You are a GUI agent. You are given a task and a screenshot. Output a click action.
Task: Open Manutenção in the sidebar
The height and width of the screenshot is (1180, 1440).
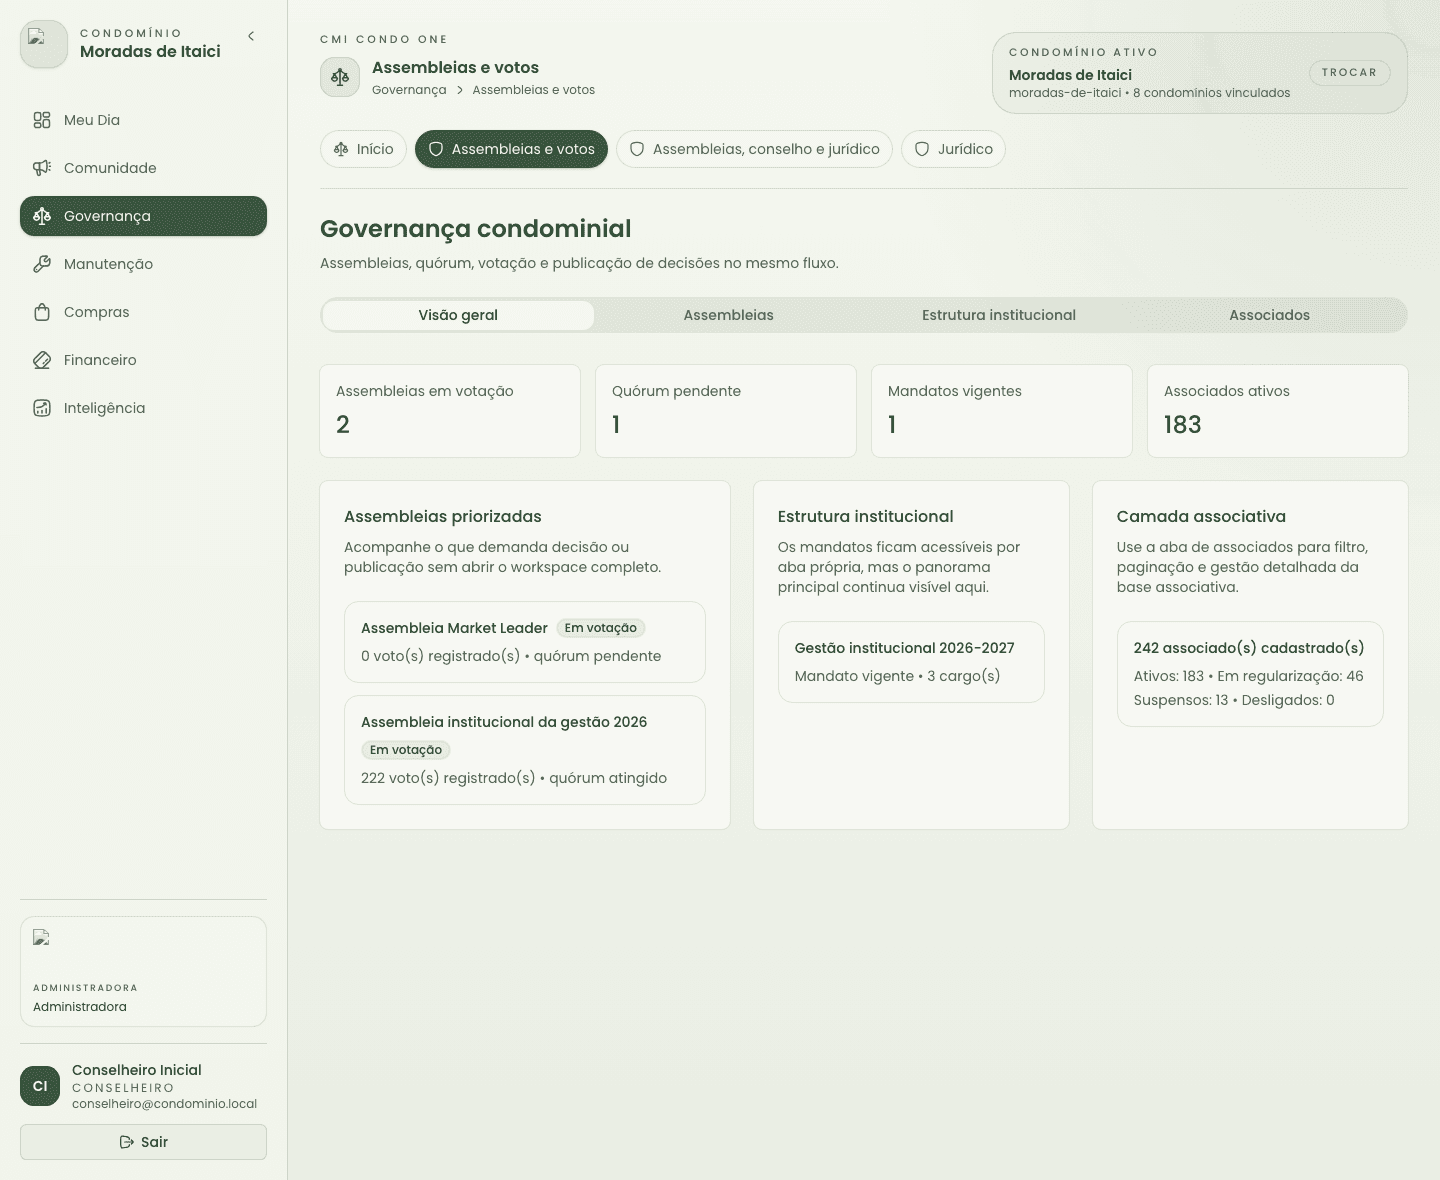pos(143,264)
